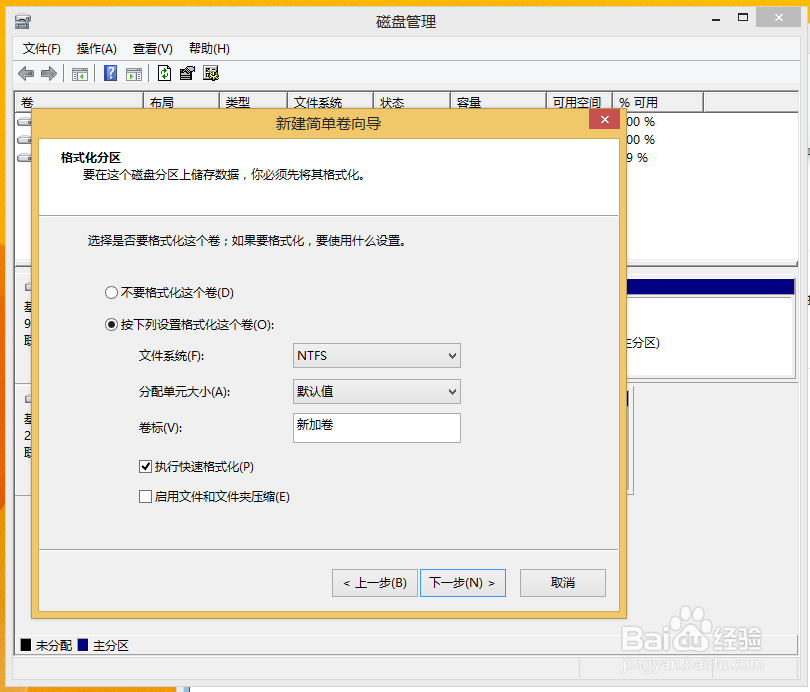Image resolution: width=810 pixels, height=692 pixels.
Task: Click the 上一步 button
Action: 374,582
